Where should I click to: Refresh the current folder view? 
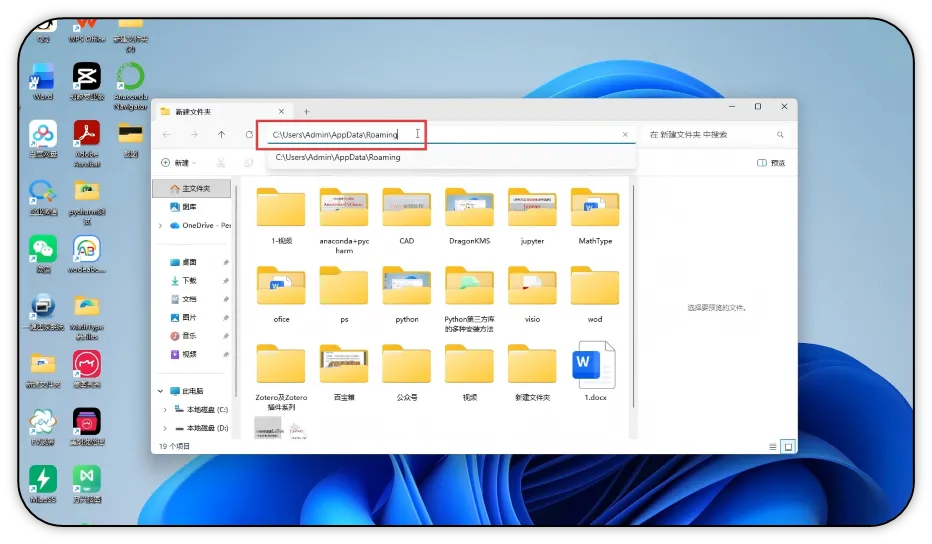249,135
